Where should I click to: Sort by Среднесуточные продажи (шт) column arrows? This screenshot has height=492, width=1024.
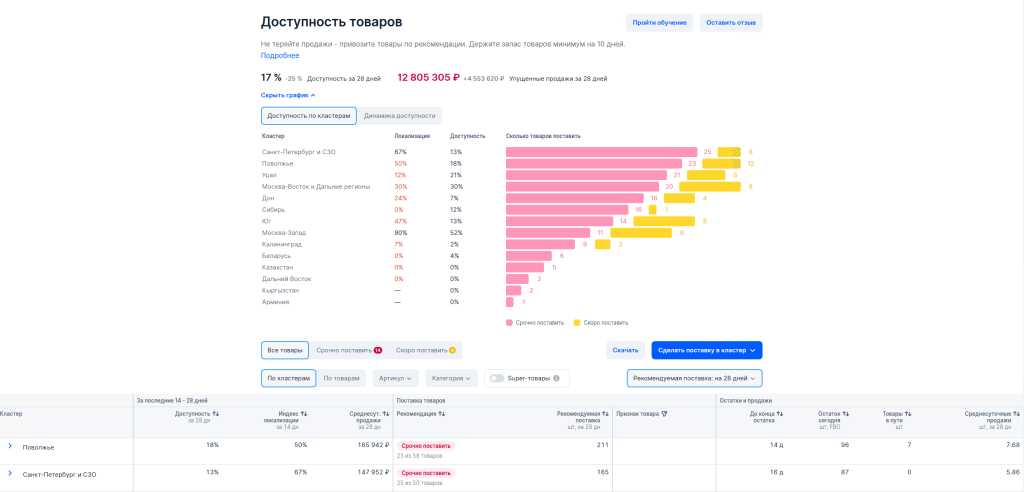click(x=1016, y=414)
